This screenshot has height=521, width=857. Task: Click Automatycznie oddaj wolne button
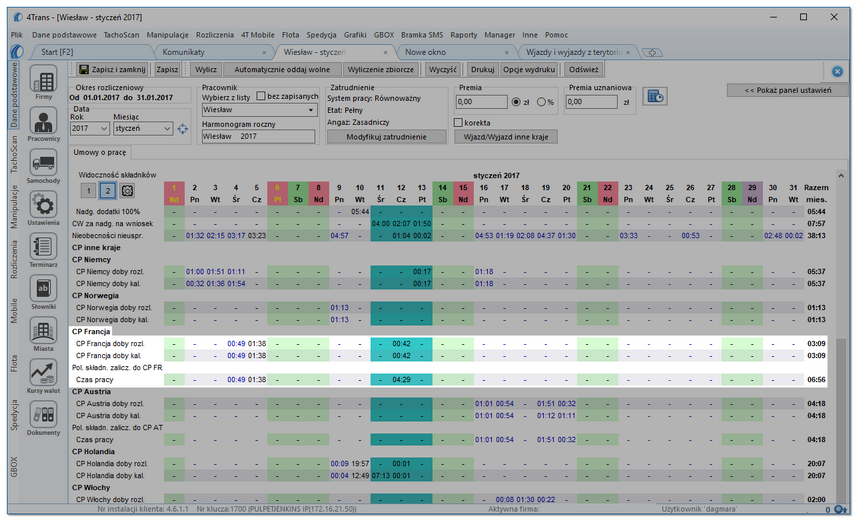point(282,70)
